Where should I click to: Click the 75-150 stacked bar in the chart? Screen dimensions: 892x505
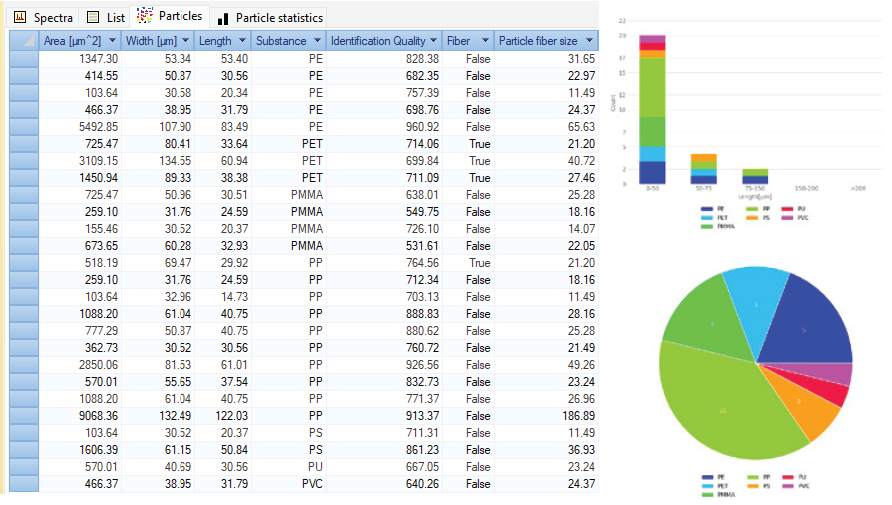click(x=755, y=176)
